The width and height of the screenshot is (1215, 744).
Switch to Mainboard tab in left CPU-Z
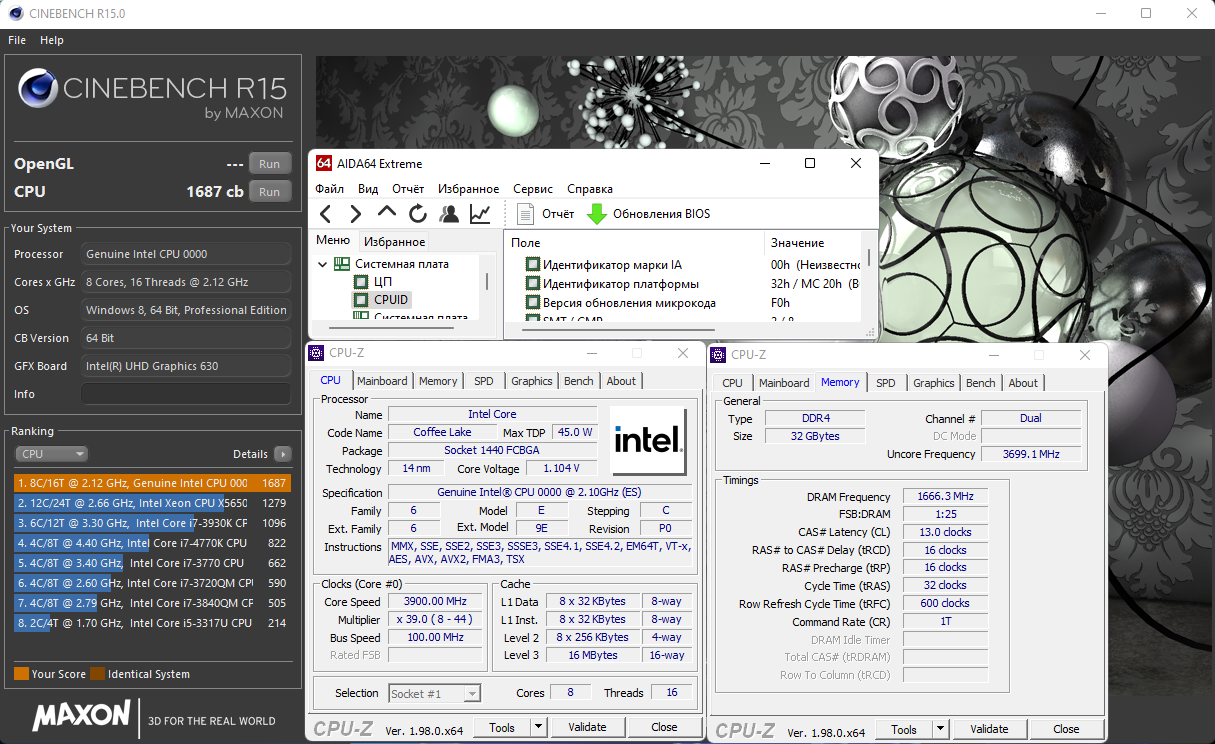382,381
